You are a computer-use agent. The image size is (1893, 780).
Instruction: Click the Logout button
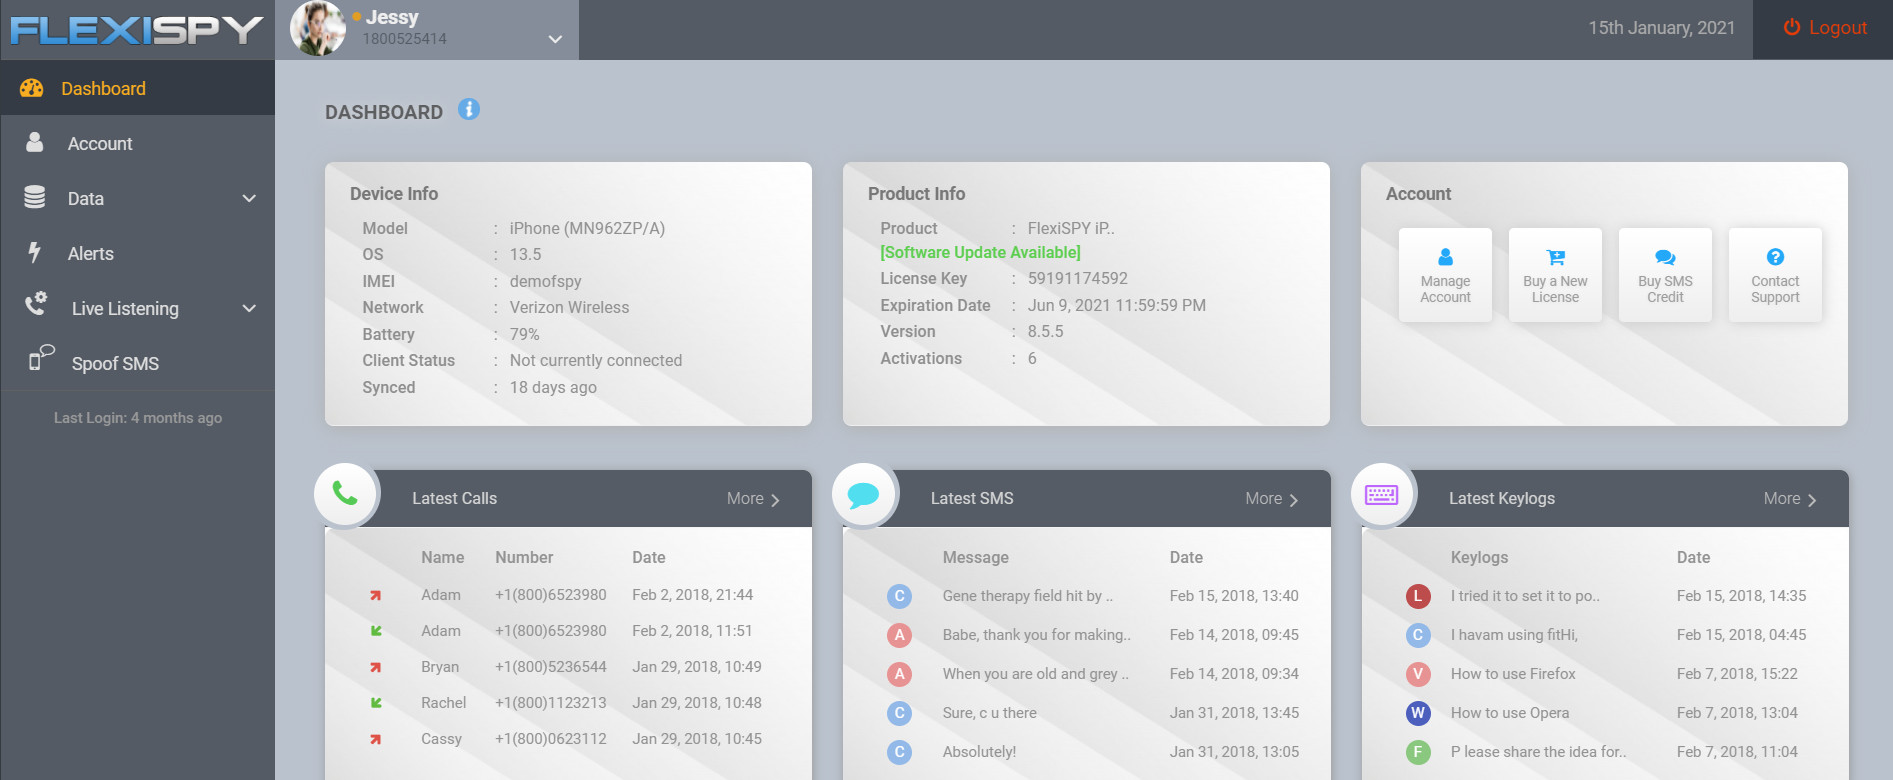(1824, 28)
